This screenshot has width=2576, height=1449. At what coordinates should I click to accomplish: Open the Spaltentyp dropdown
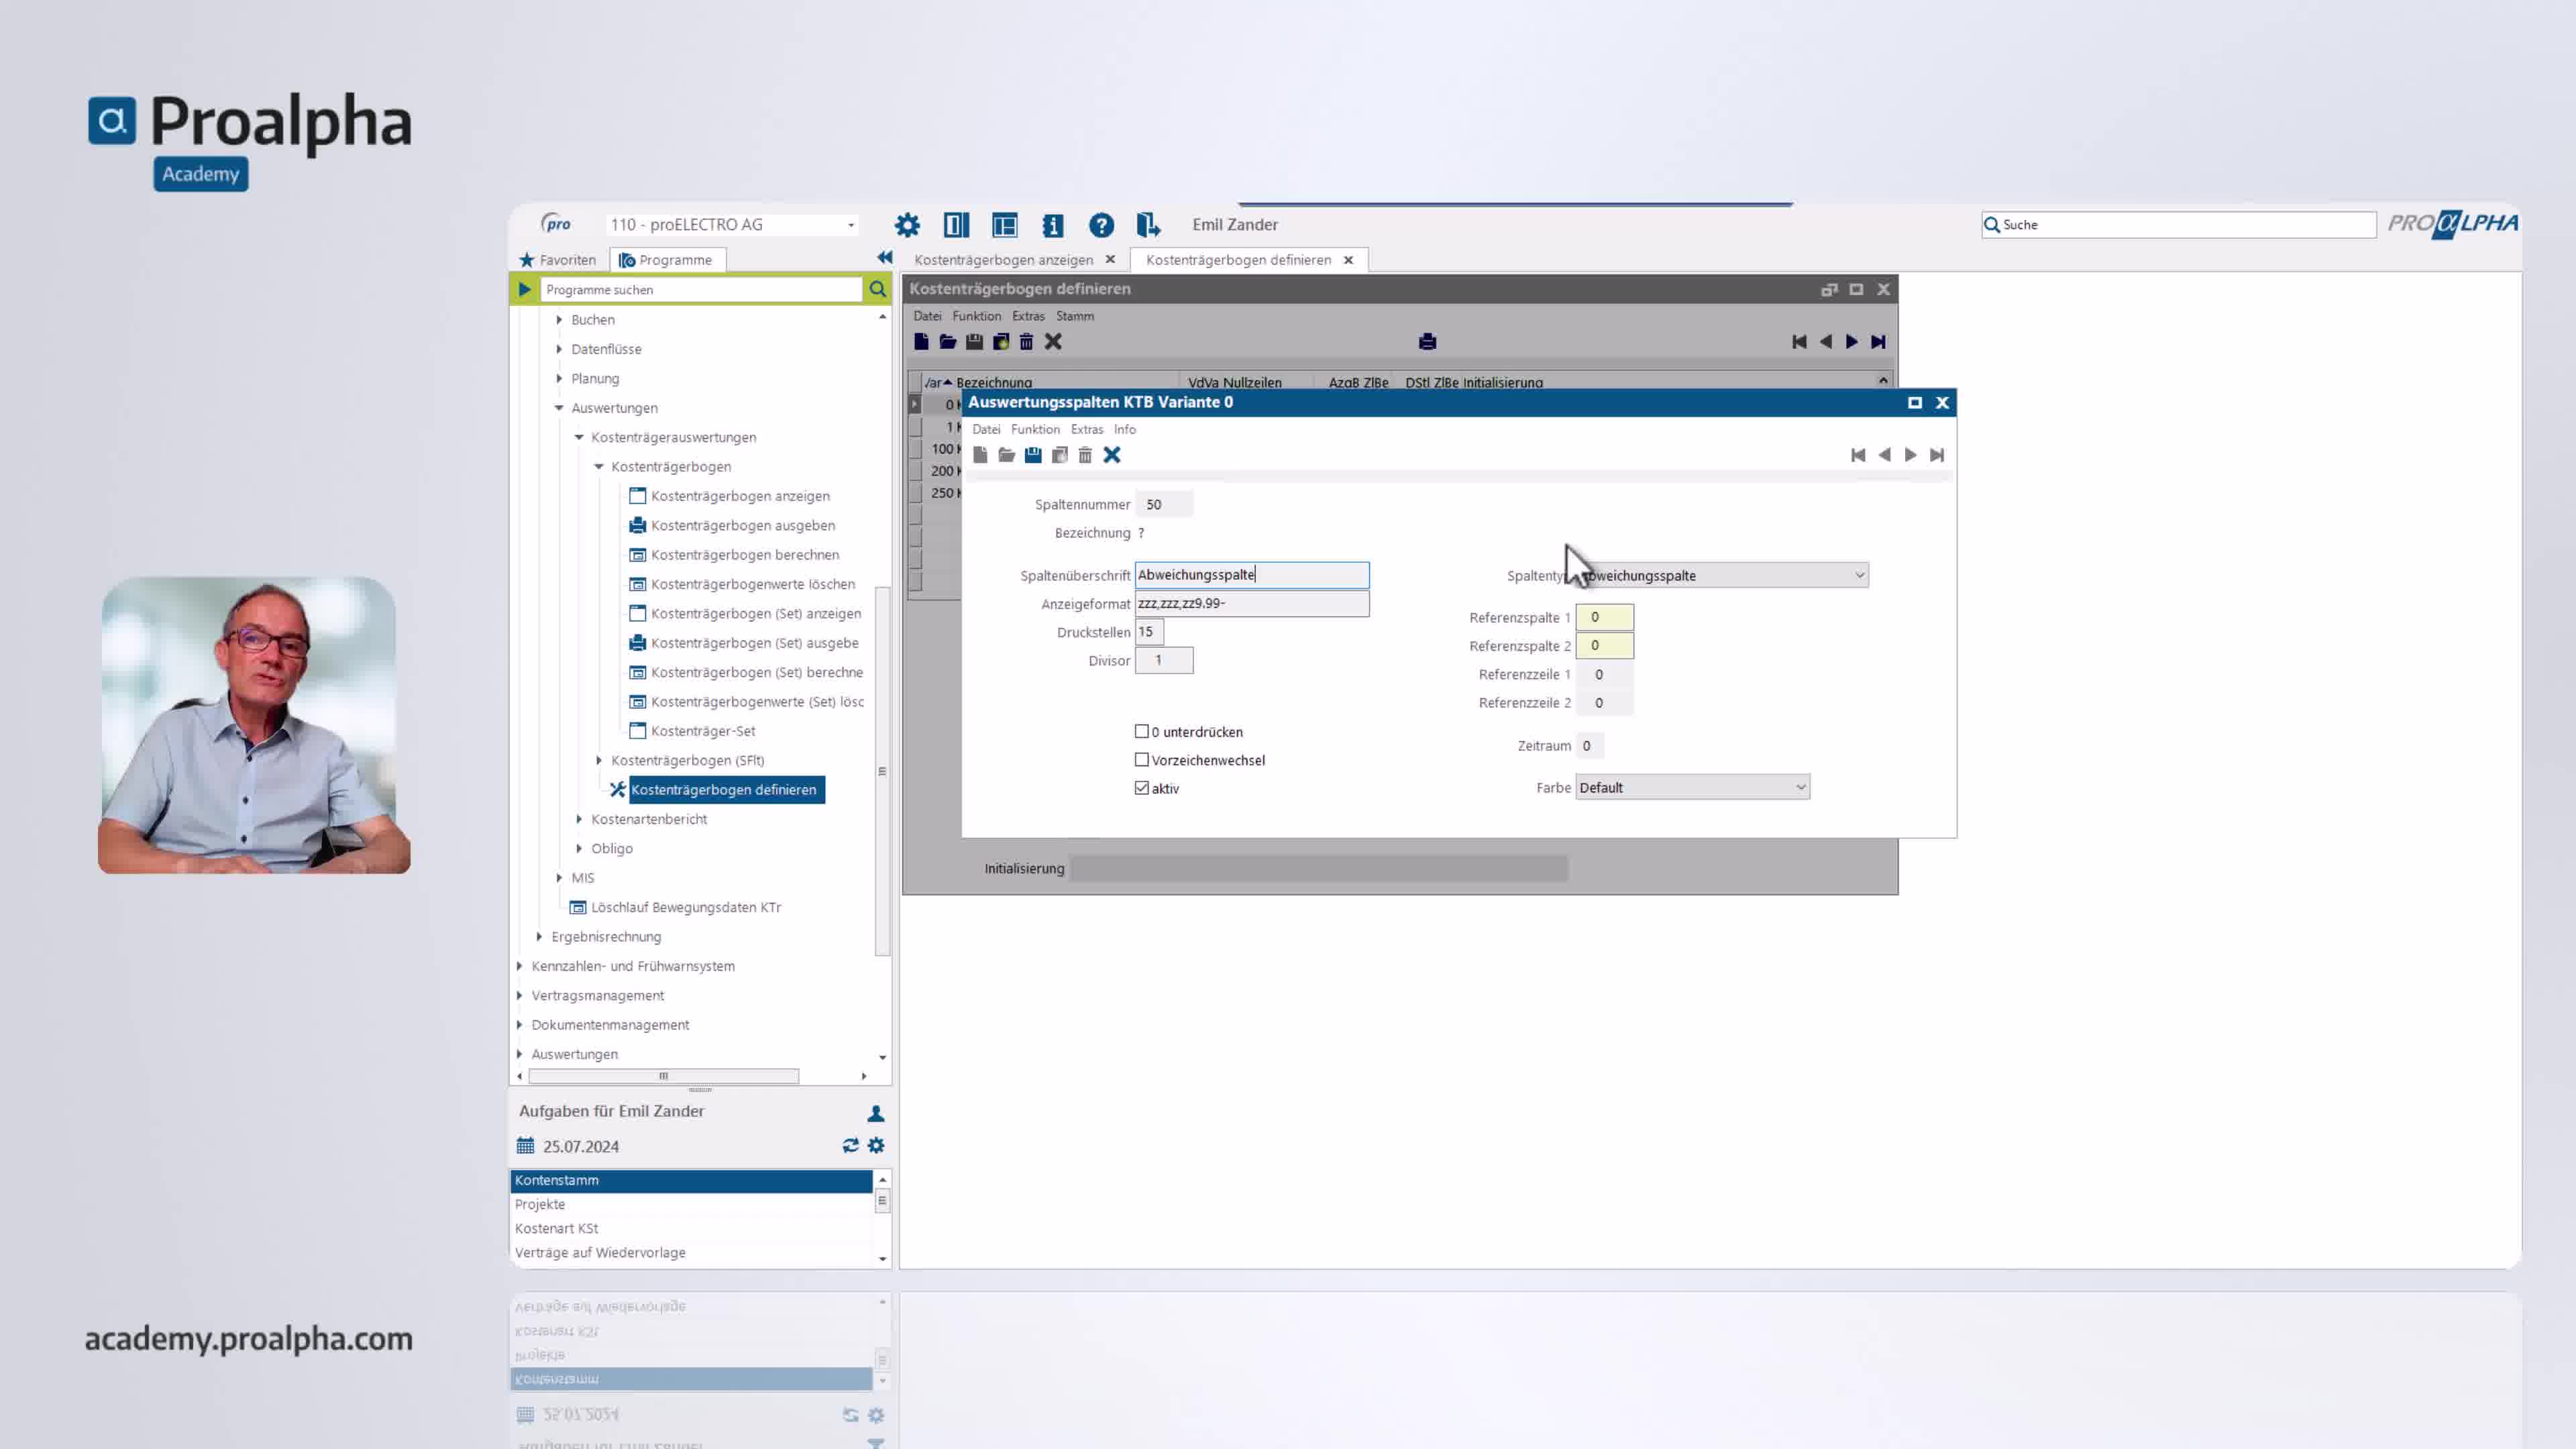click(1859, 575)
